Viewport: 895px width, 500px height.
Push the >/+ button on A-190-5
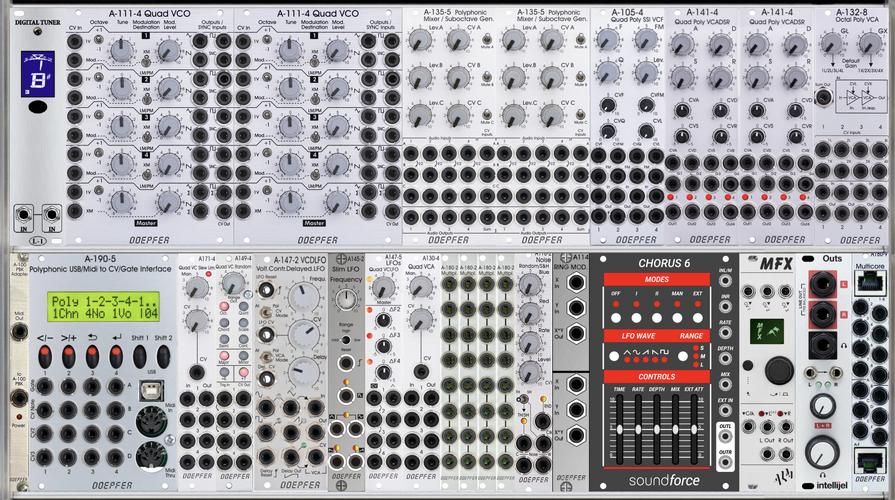click(68, 356)
